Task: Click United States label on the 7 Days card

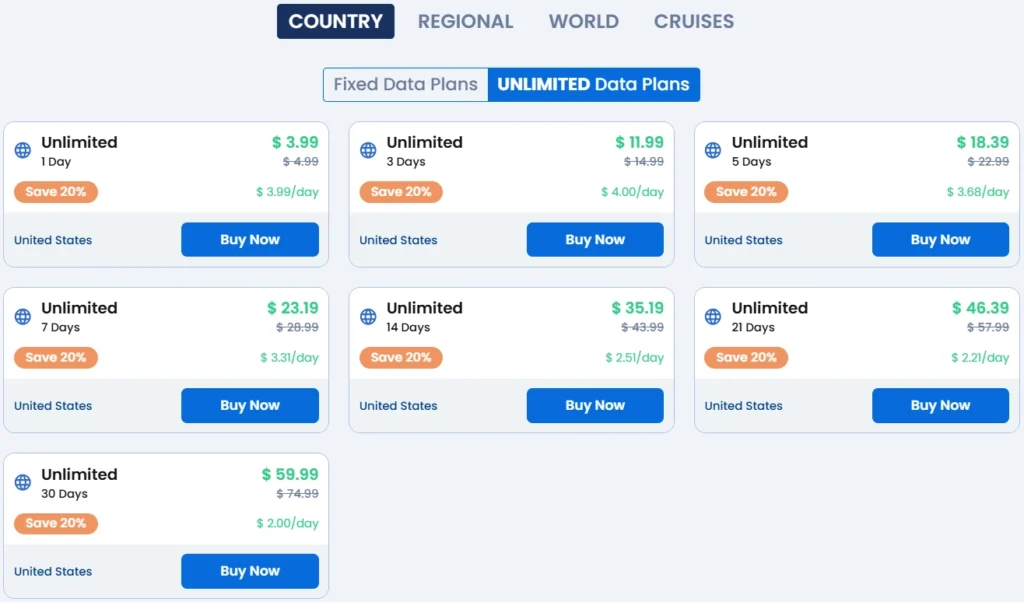Action: [x=52, y=406]
